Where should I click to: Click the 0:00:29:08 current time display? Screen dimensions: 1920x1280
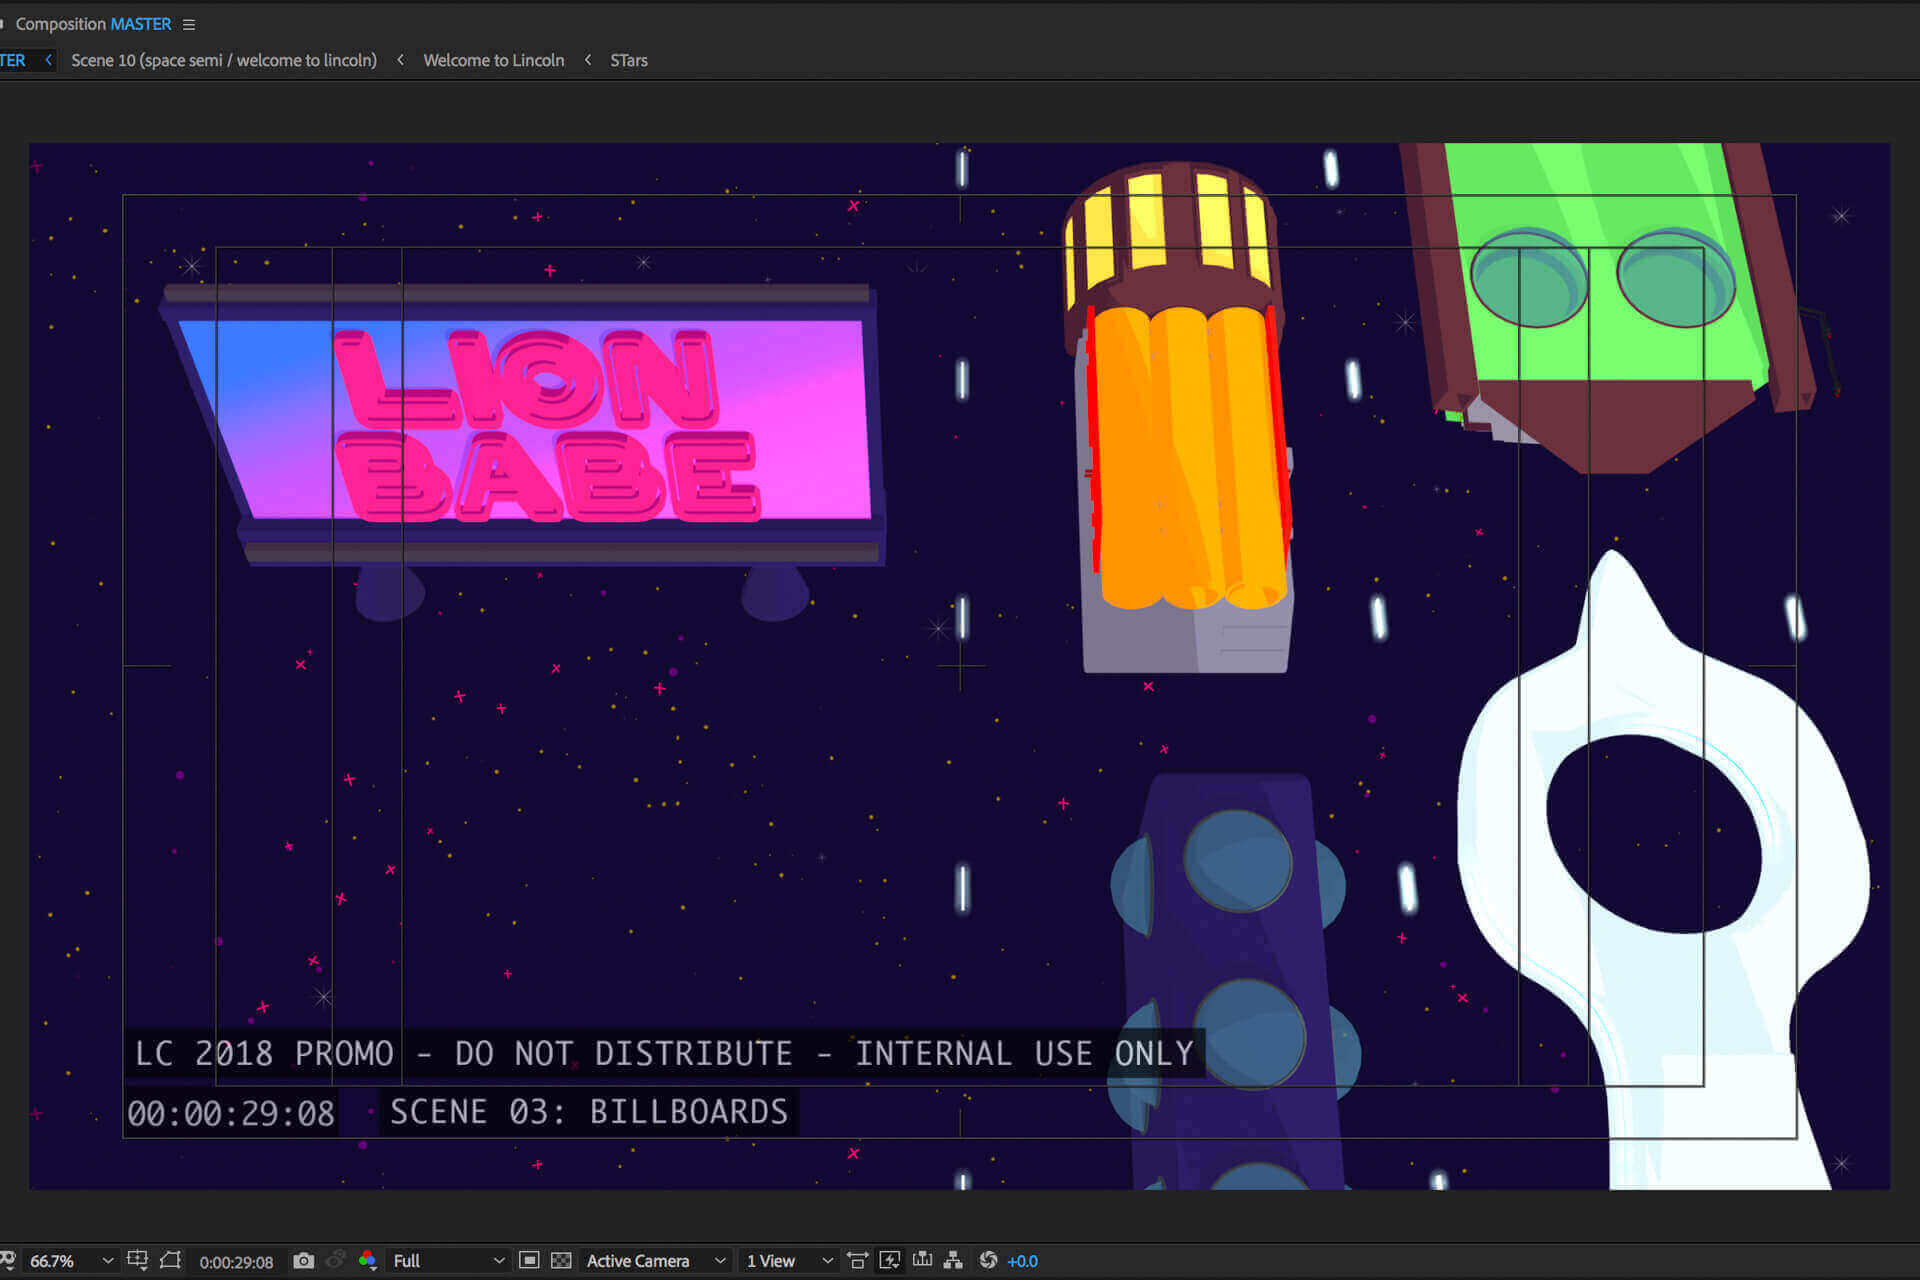236,1262
